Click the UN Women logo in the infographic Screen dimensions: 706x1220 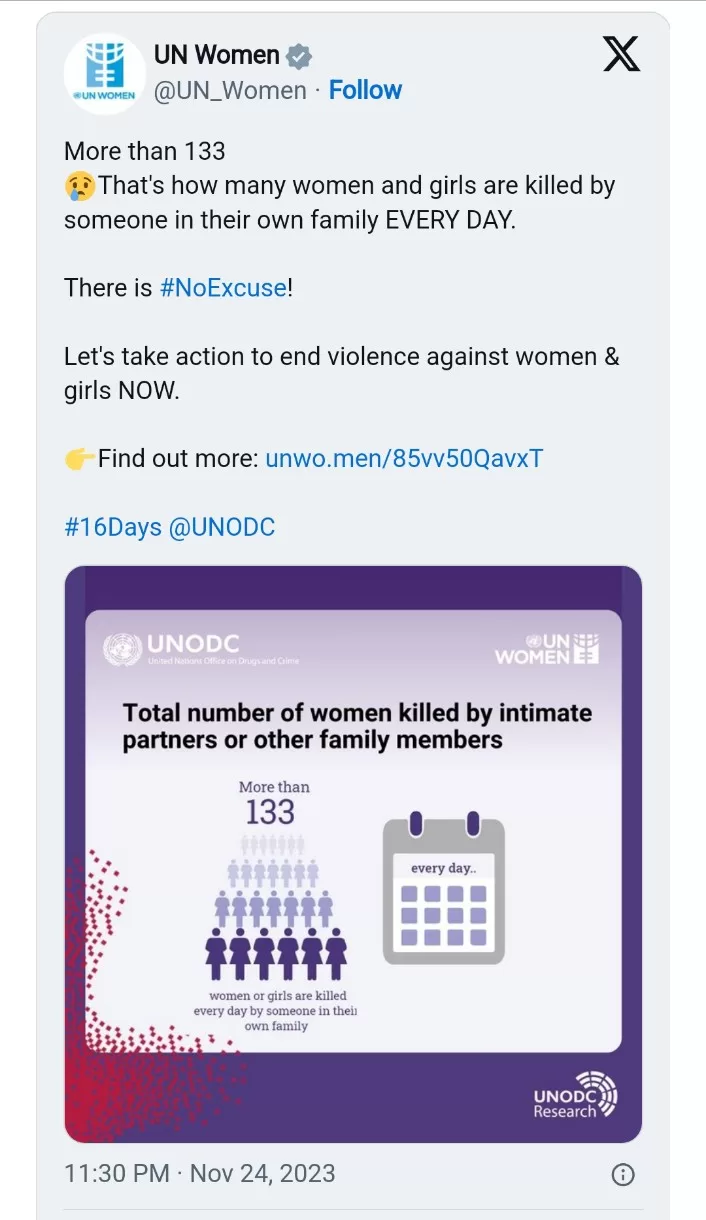[x=547, y=648]
